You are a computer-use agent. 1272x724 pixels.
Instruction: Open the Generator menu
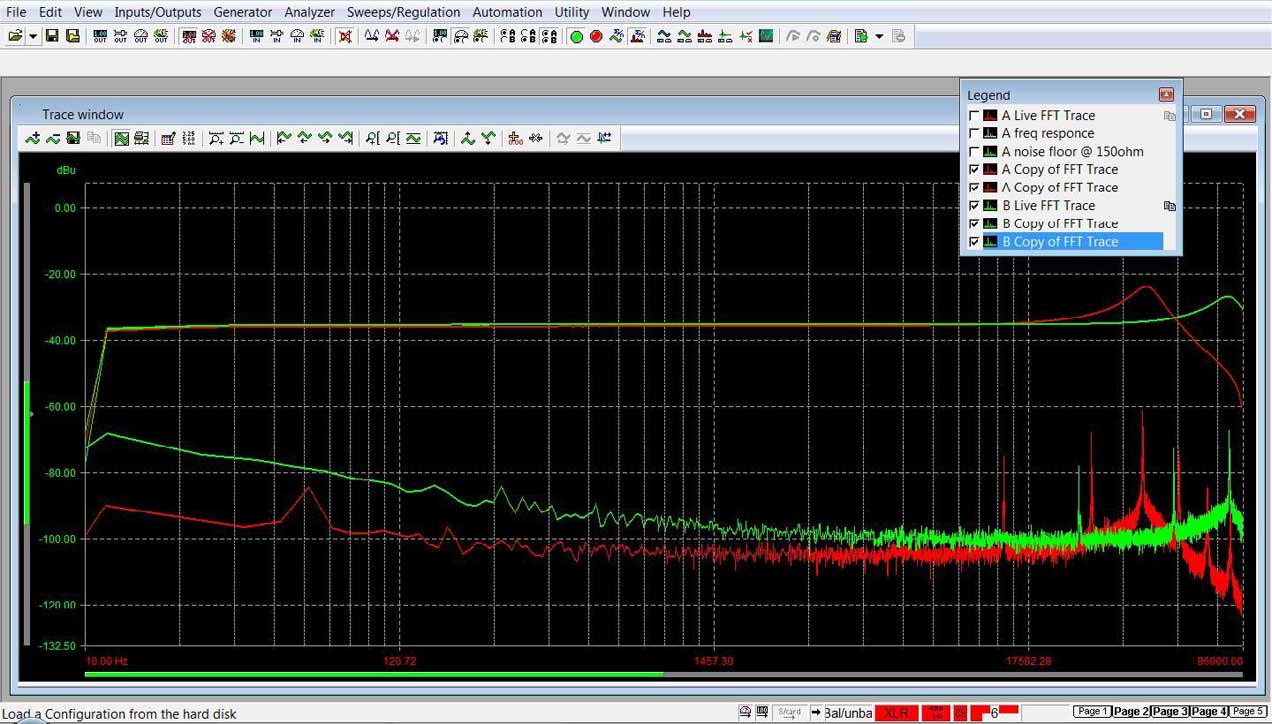[x=242, y=12]
